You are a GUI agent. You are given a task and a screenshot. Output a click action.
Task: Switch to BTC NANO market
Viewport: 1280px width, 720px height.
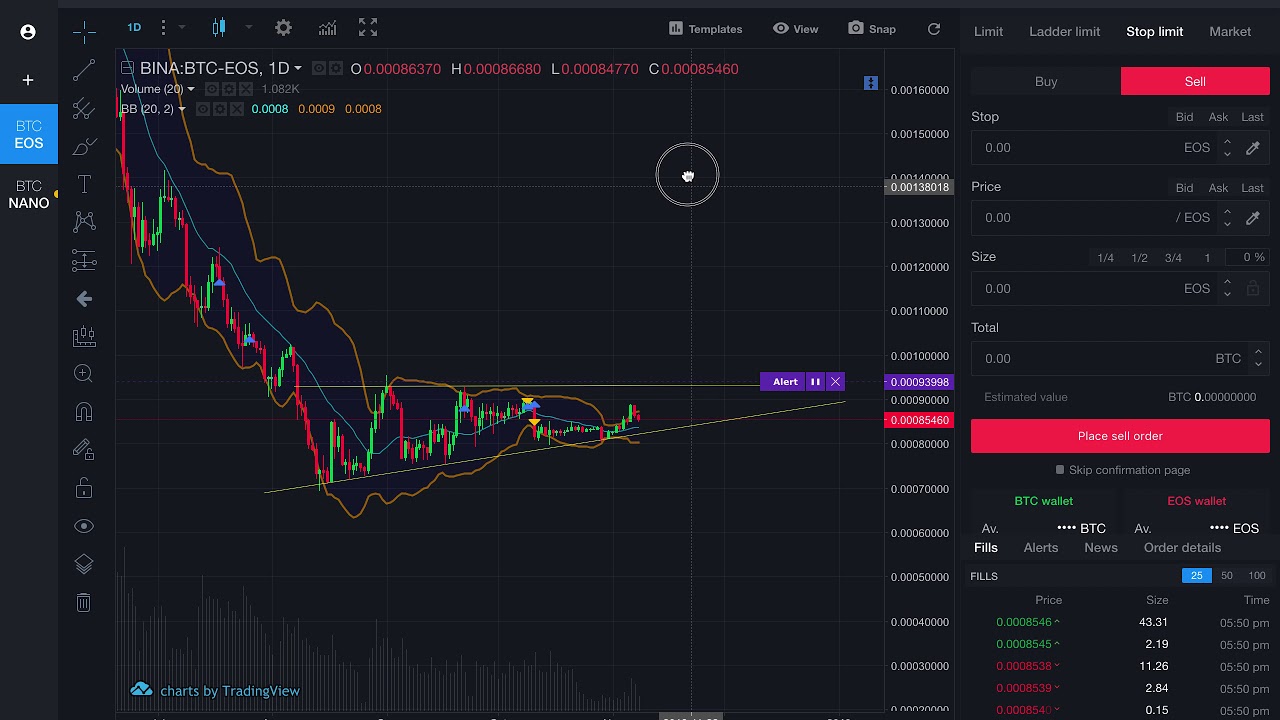(x=28, y=194)
